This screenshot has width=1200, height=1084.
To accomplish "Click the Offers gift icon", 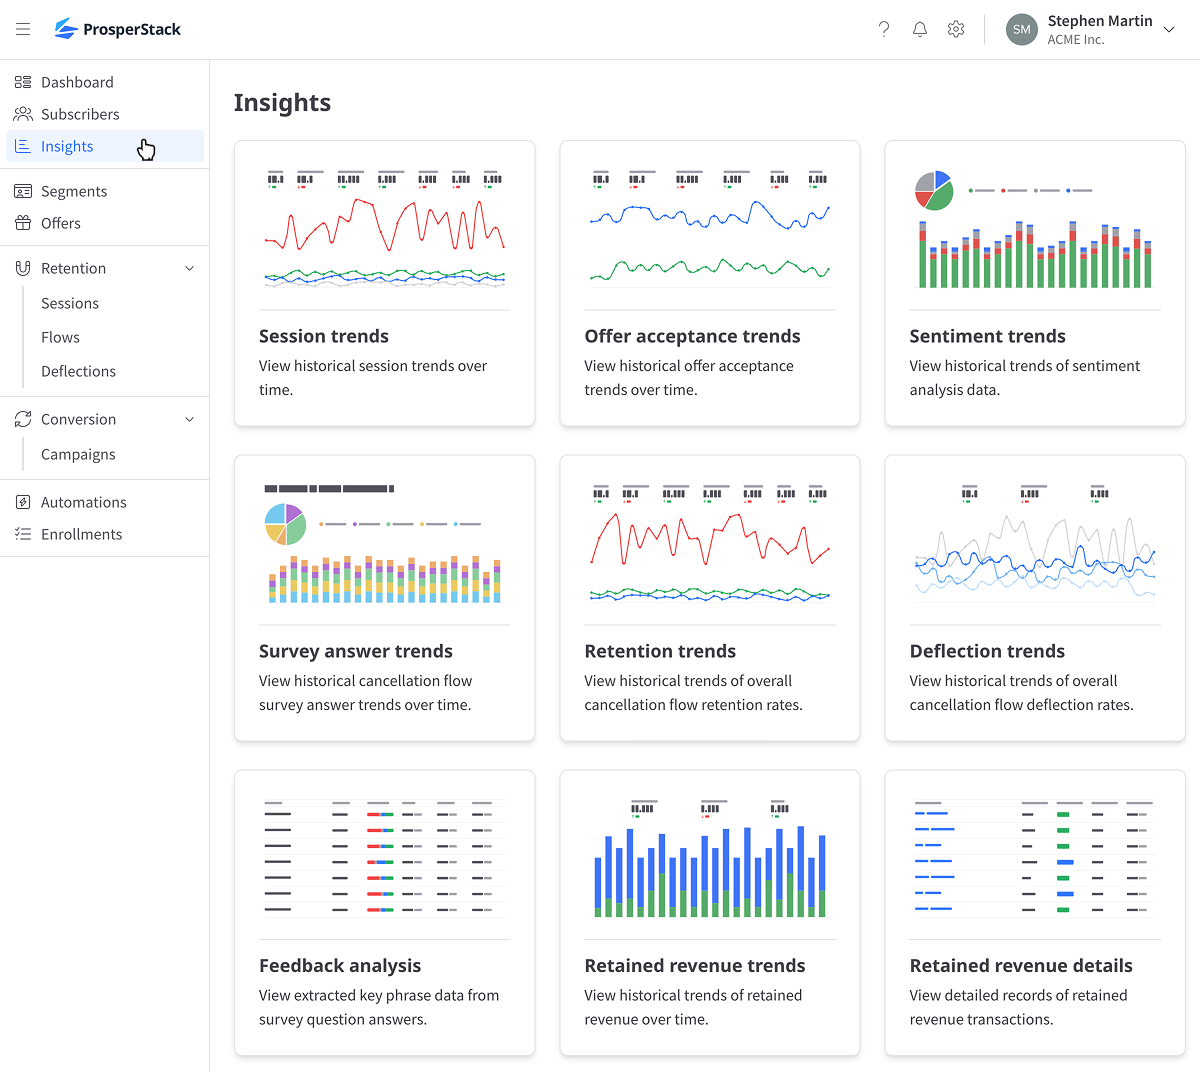I will point(22,223).
